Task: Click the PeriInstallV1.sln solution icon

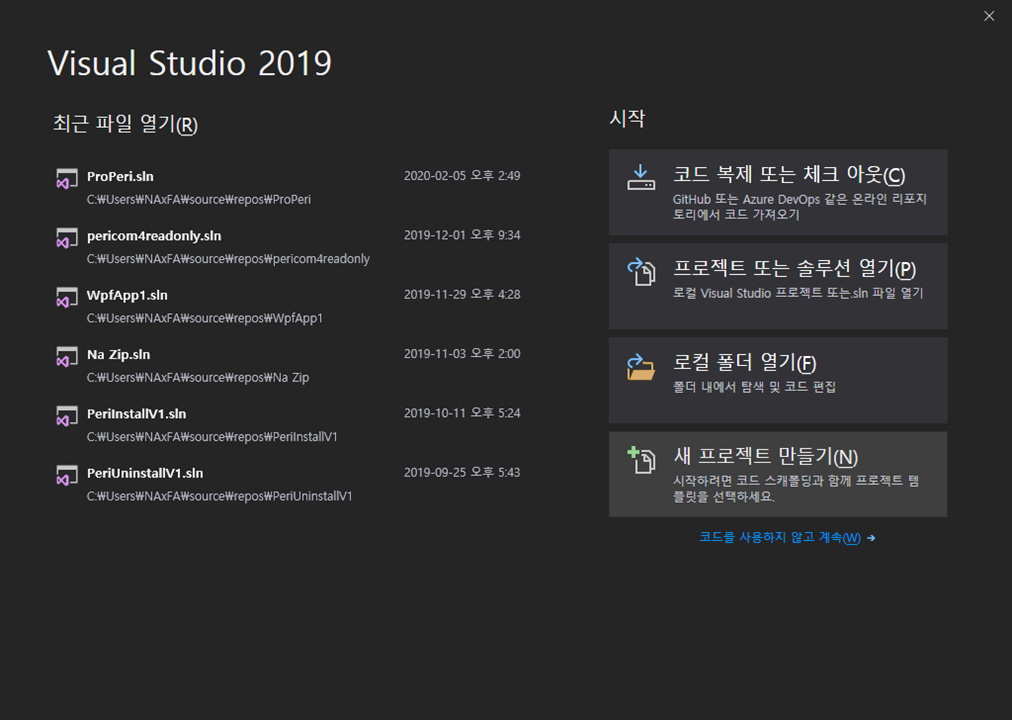Action: tap(66, 416)
